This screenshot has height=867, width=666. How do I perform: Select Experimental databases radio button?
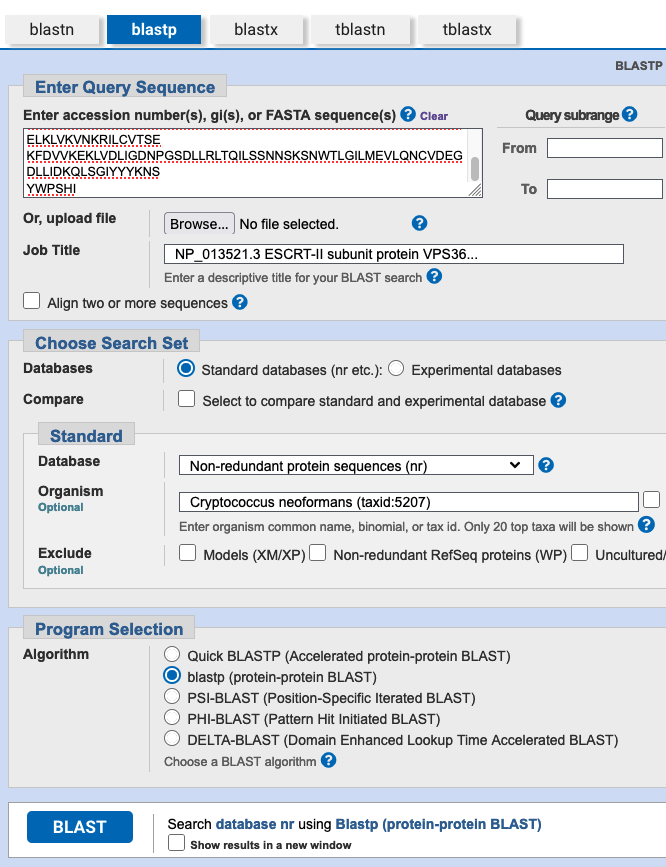[396, 368]
